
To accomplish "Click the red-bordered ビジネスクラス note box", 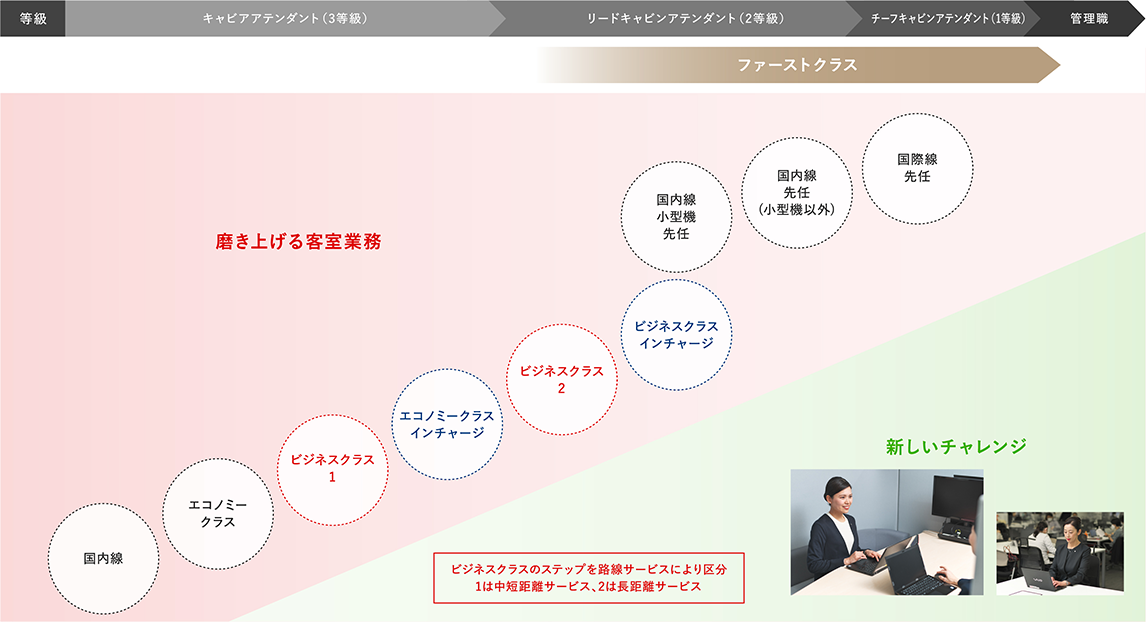I will pyautogui.click(x=589, y=578).
